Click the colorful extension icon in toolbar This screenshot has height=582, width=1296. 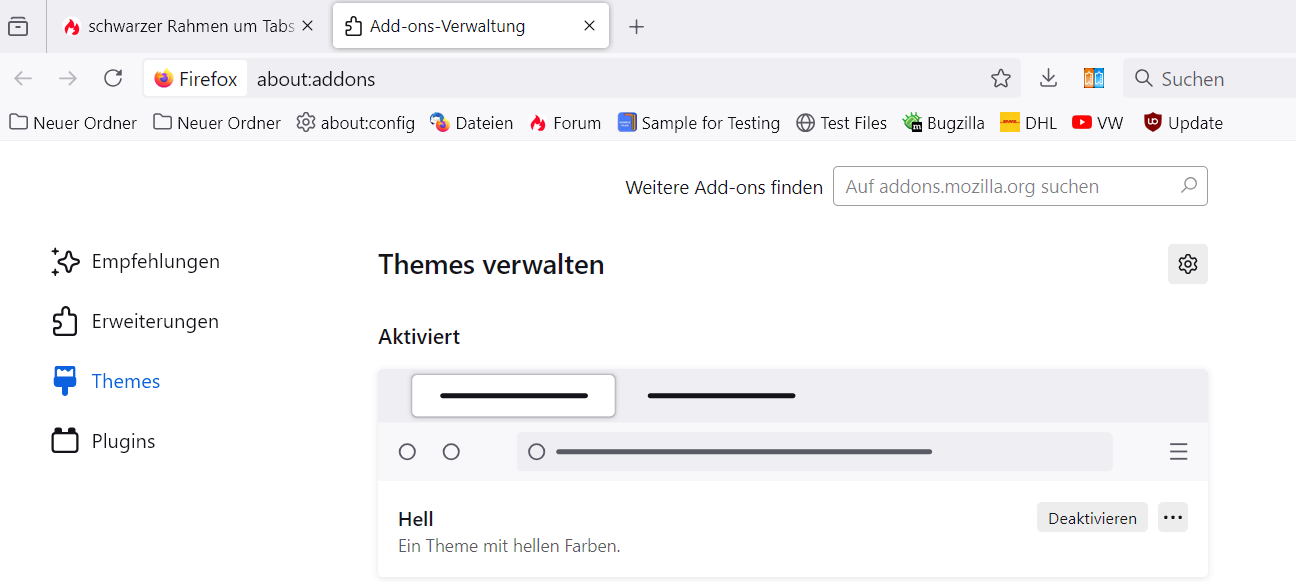pyautogui.click(x=1094, y=78)
